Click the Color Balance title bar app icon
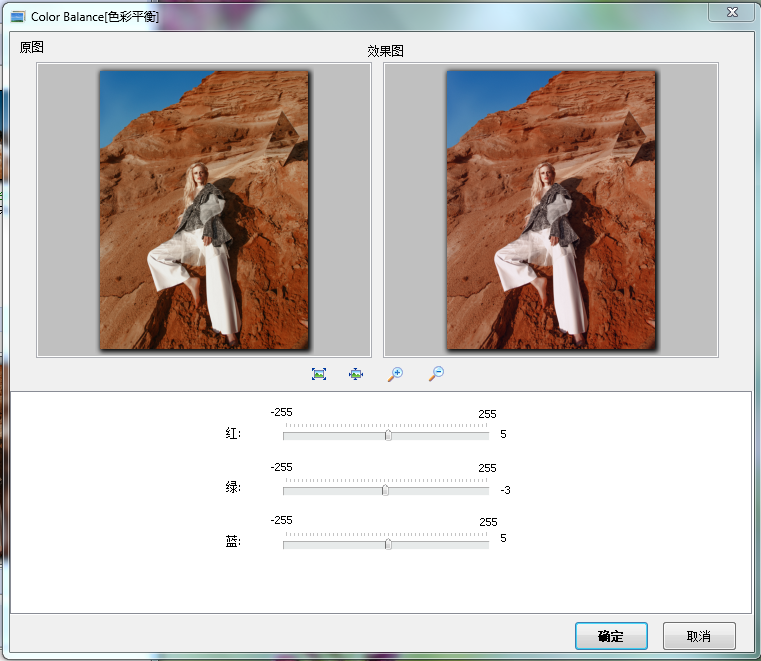761x661 pixels. coord(18,17)
